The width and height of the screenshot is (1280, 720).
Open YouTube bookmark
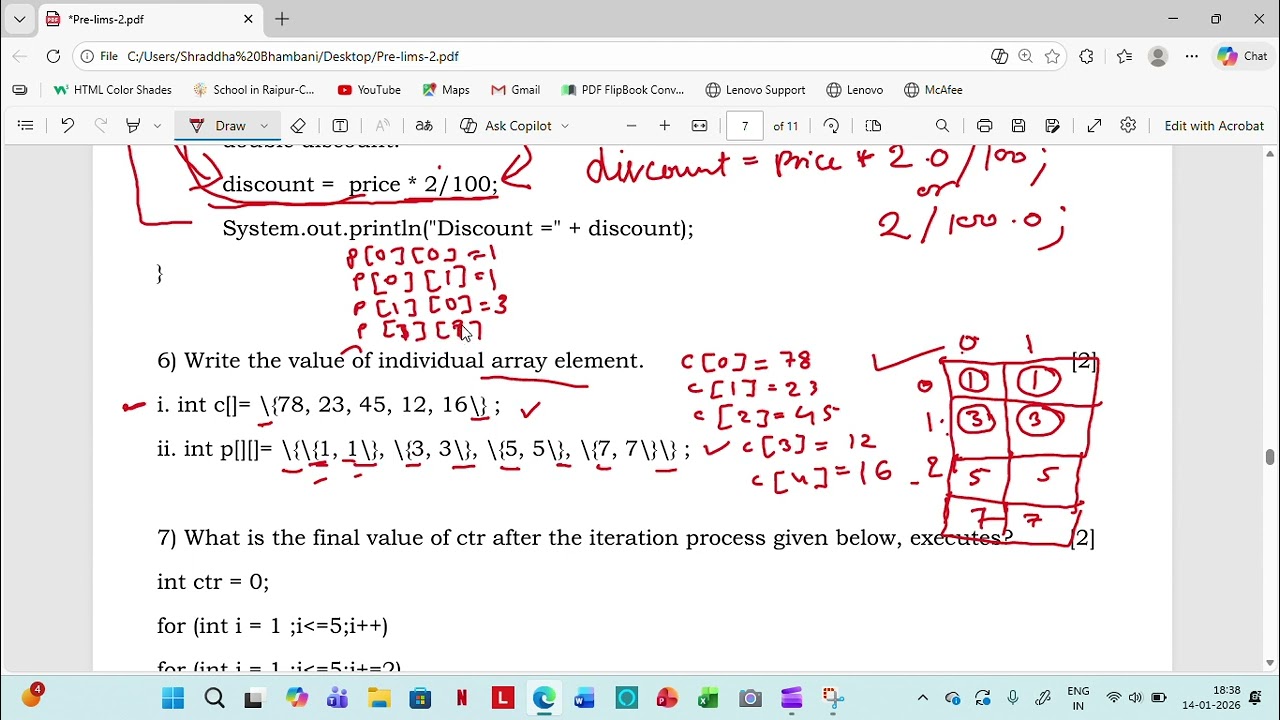point(369,90)
